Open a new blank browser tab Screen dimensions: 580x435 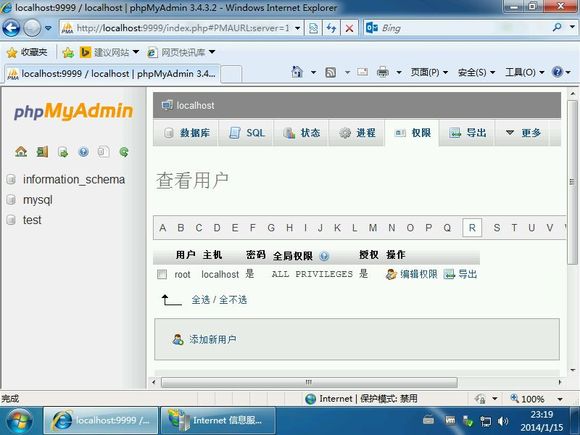click(x=231, y=74)
